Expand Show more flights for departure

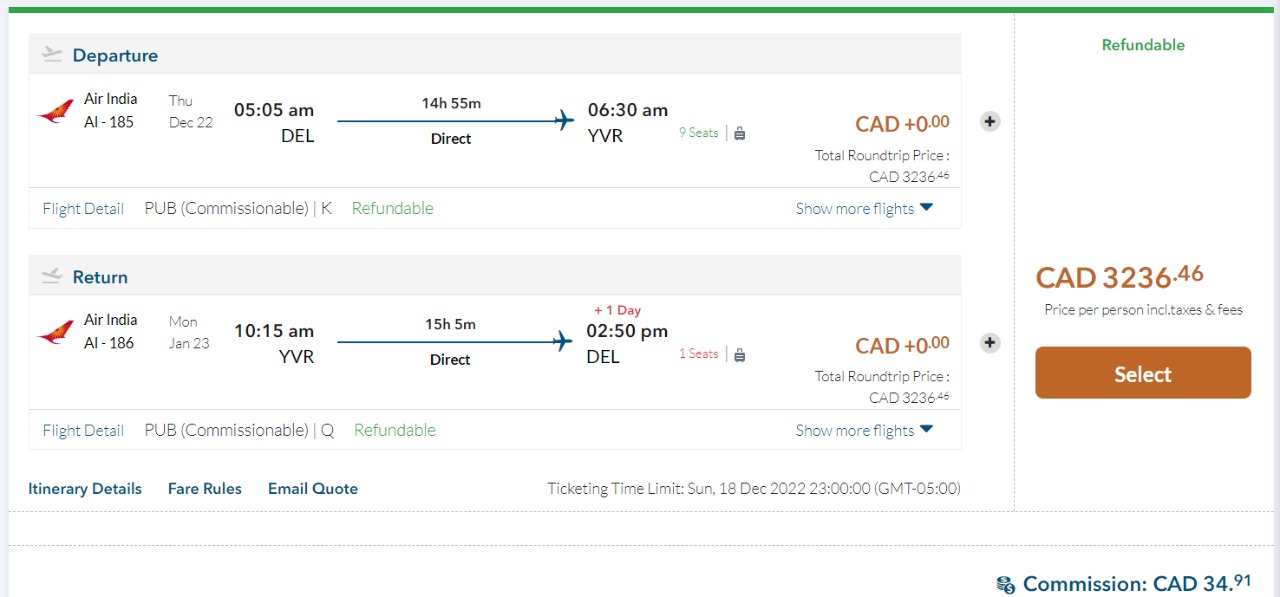[x=864, y=208]
